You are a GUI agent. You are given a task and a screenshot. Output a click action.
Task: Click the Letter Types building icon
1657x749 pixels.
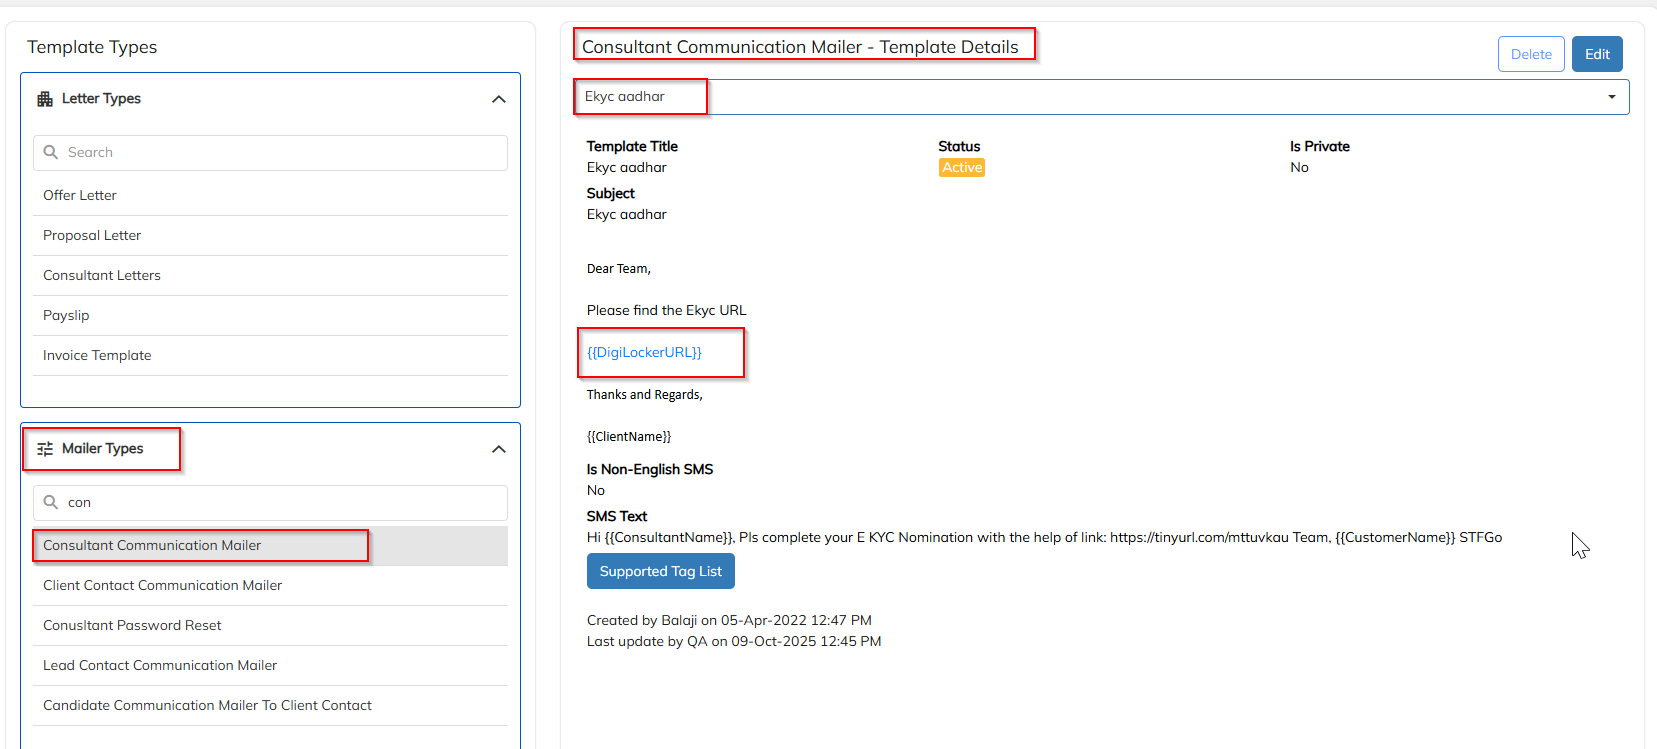point(45,99)
